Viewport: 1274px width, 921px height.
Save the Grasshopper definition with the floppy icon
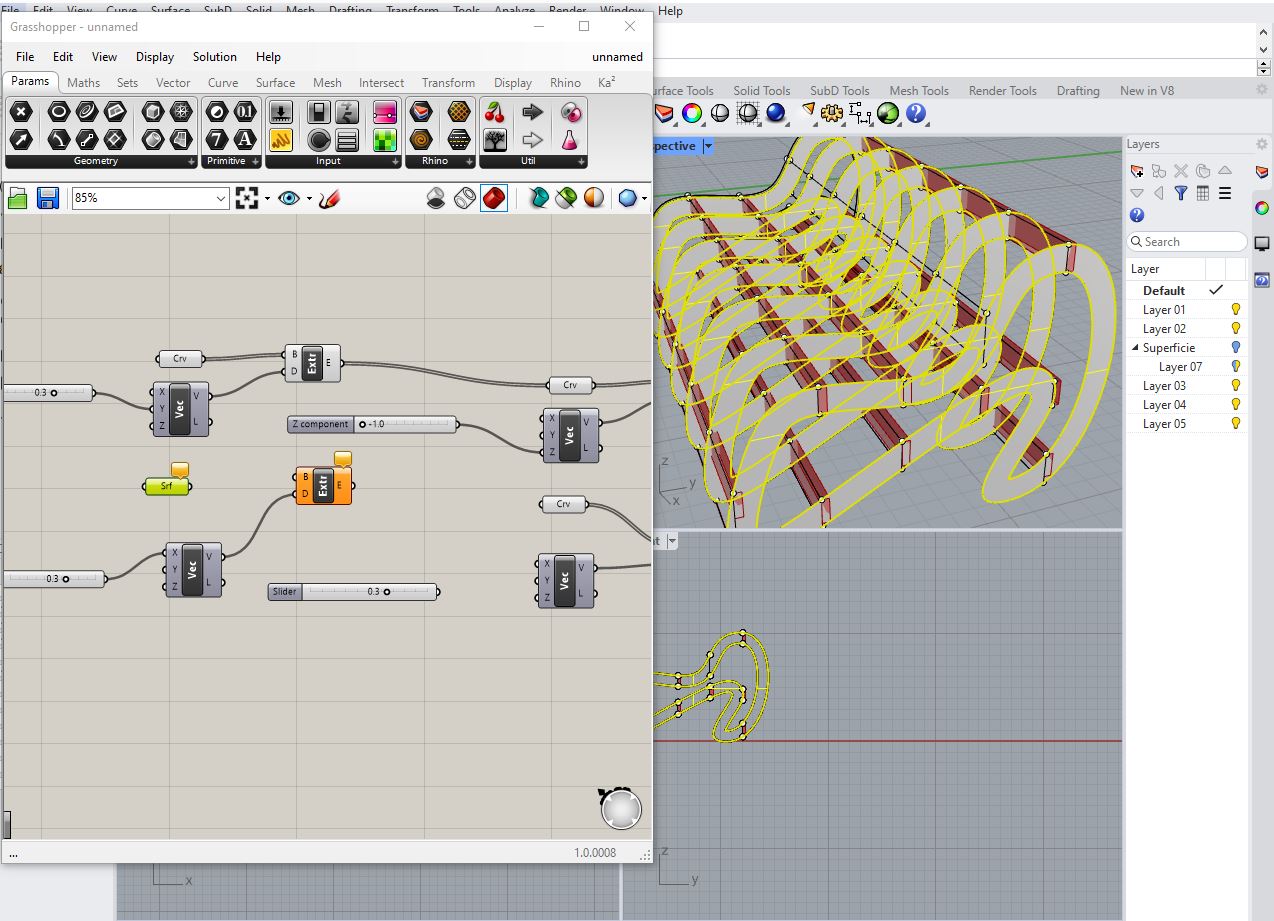pos(47,198)
